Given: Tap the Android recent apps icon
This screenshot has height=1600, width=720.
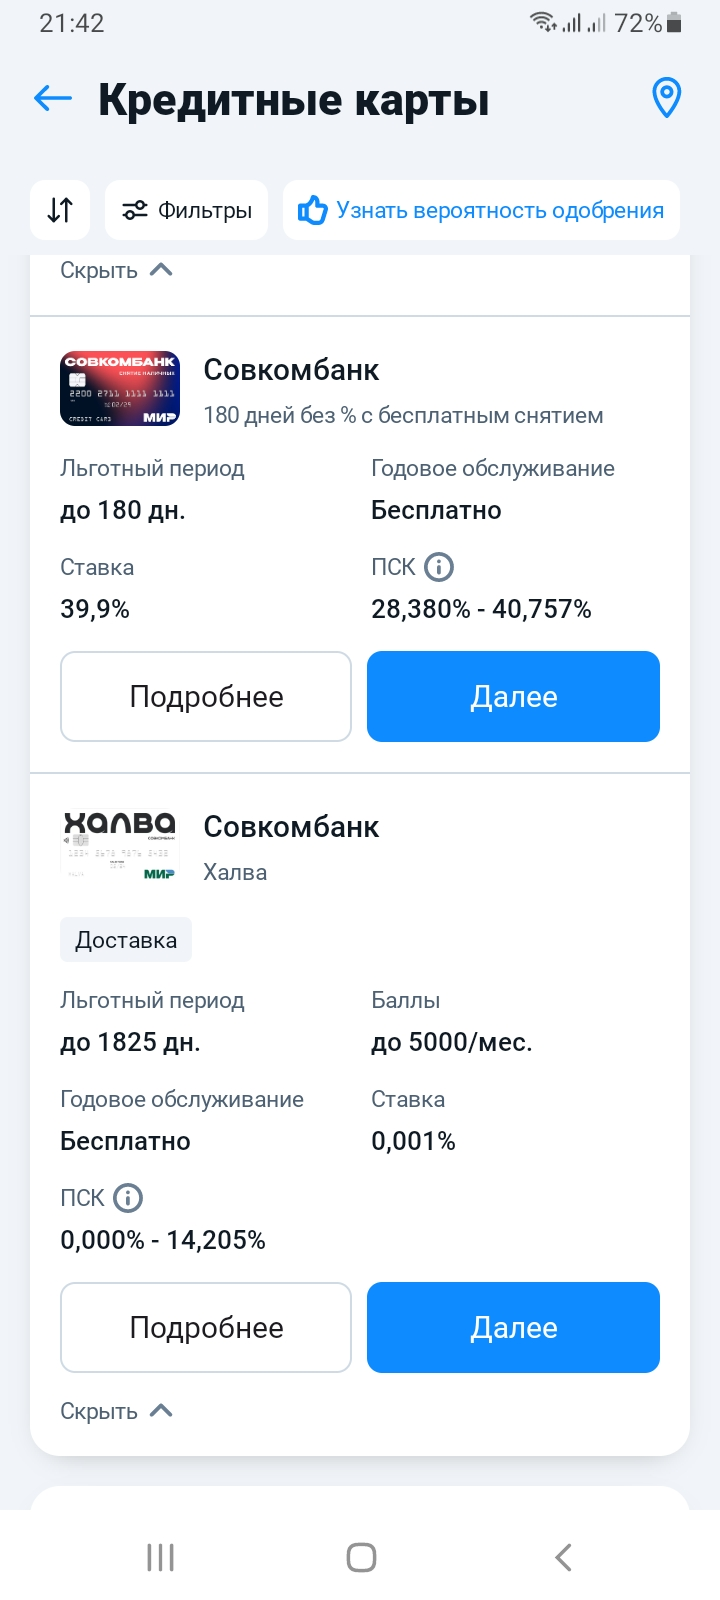Looking at the screenshot, I should point(160,1557).
